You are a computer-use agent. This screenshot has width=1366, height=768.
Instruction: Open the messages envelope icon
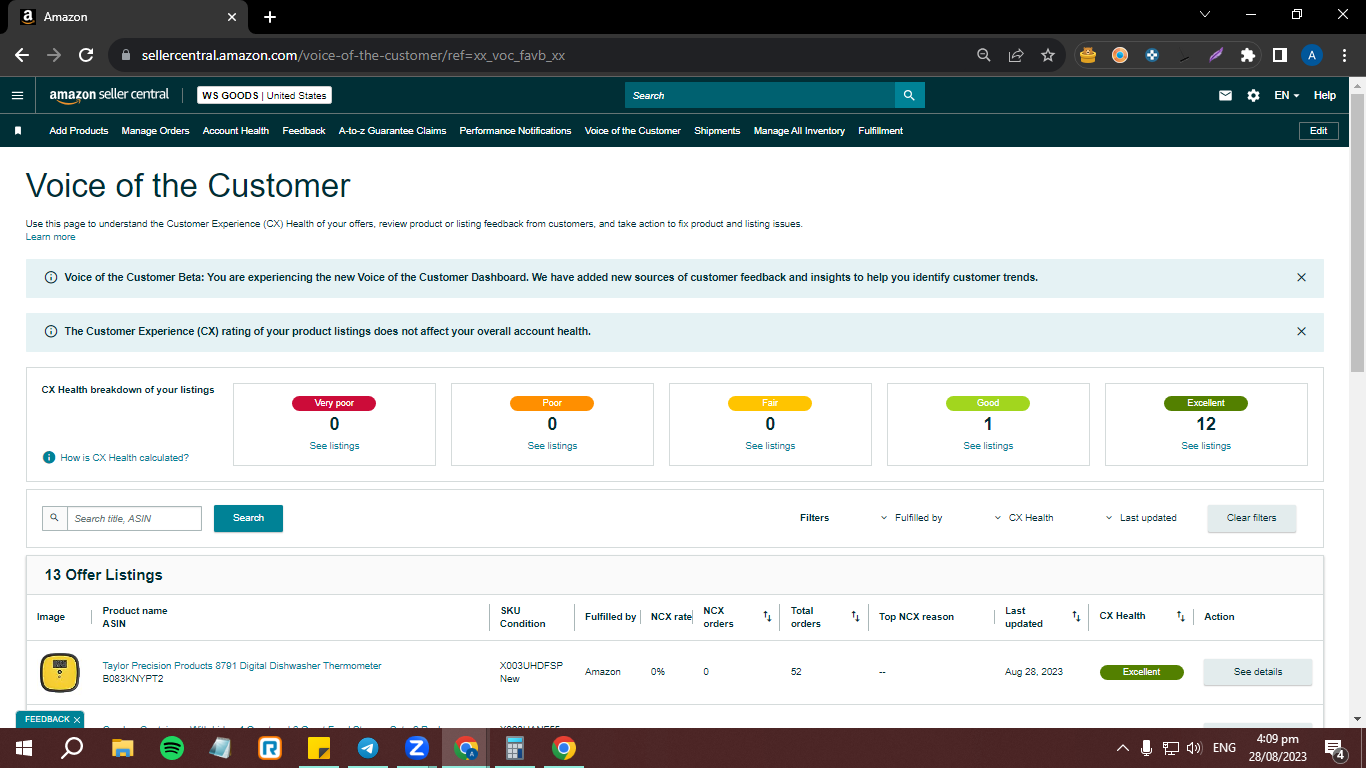click(x=1225, y=95)
